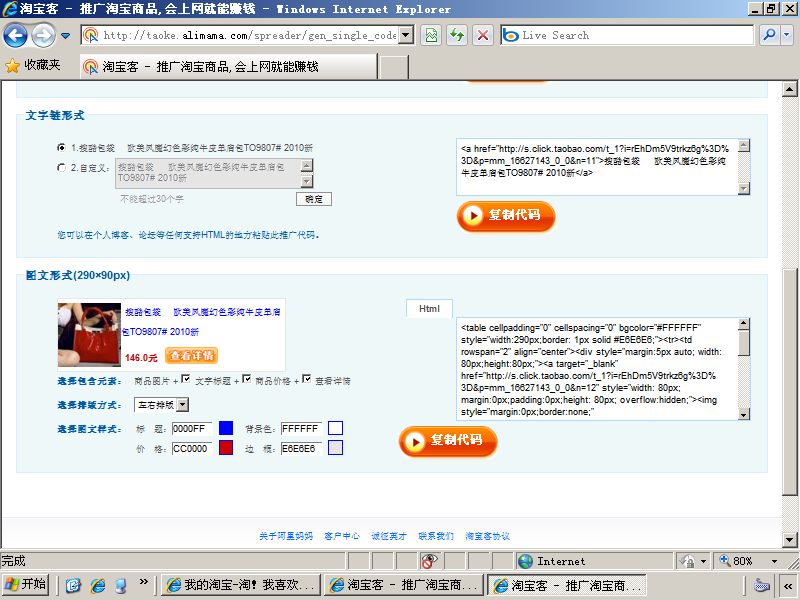Open the Favorites star 收藏夹
This screenshot has width=800, height=600.
tap(33, 65)
